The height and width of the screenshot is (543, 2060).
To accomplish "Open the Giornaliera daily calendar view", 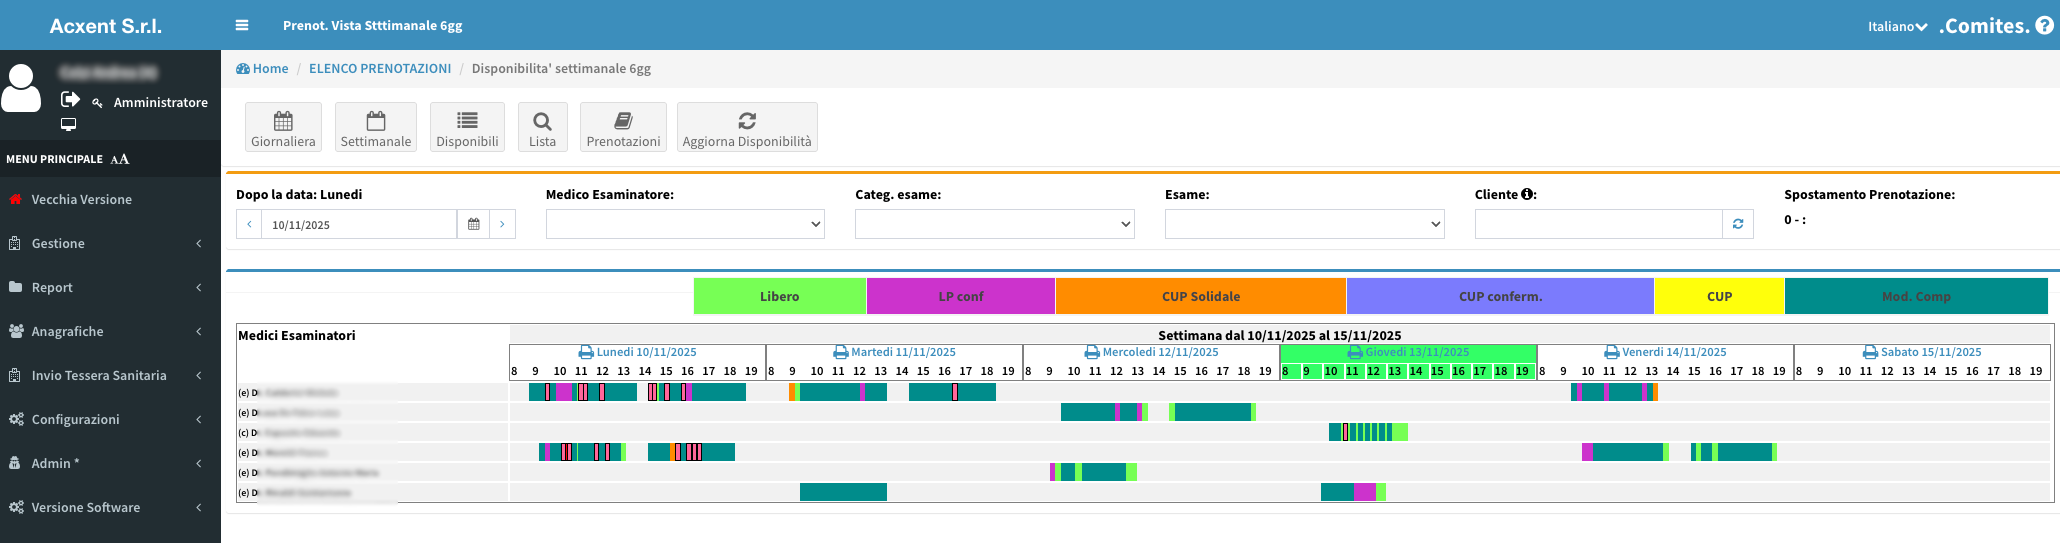I will point(283,128).
